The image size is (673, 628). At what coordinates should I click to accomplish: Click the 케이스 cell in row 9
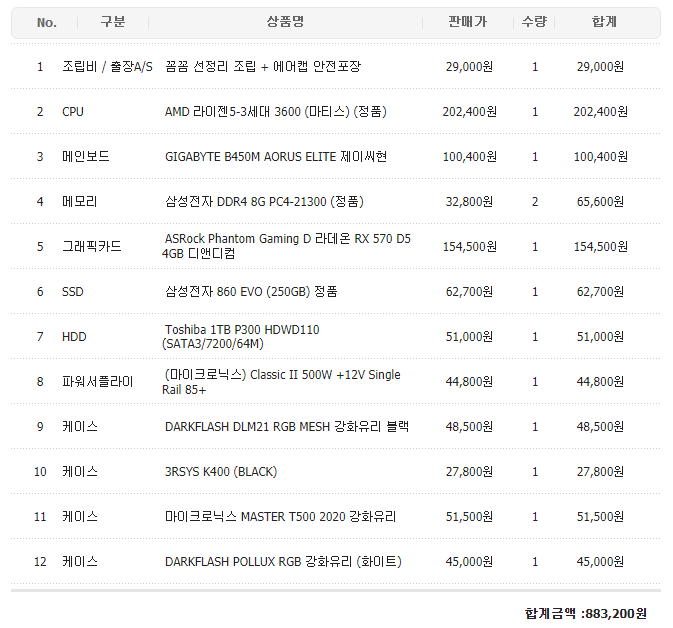click(x=80, y=427)
